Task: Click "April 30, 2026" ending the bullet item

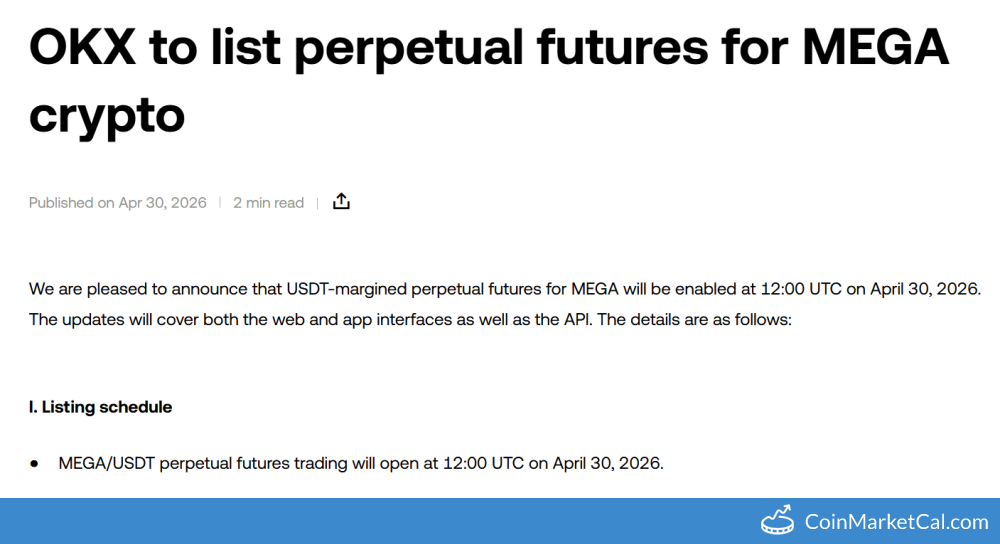Action: (608, 464)
